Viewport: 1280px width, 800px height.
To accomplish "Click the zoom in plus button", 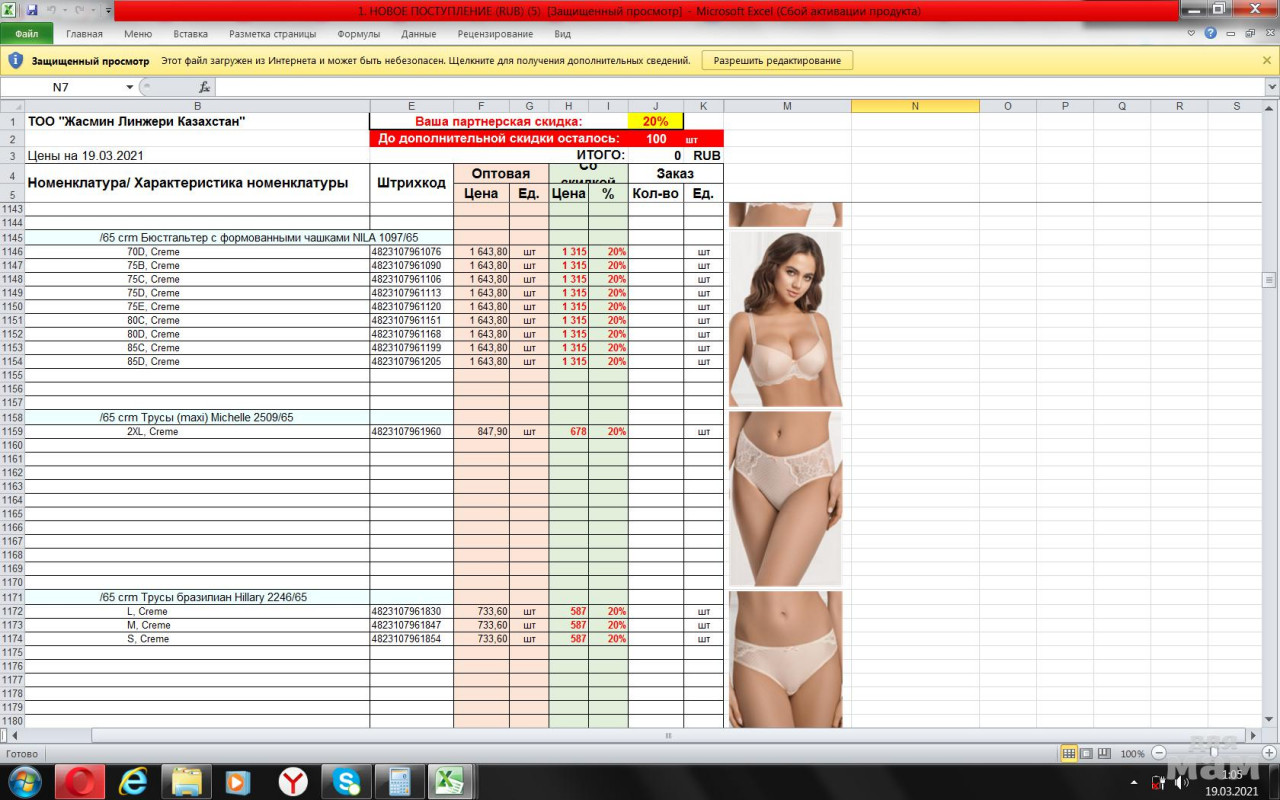I will pos(1268,753).
